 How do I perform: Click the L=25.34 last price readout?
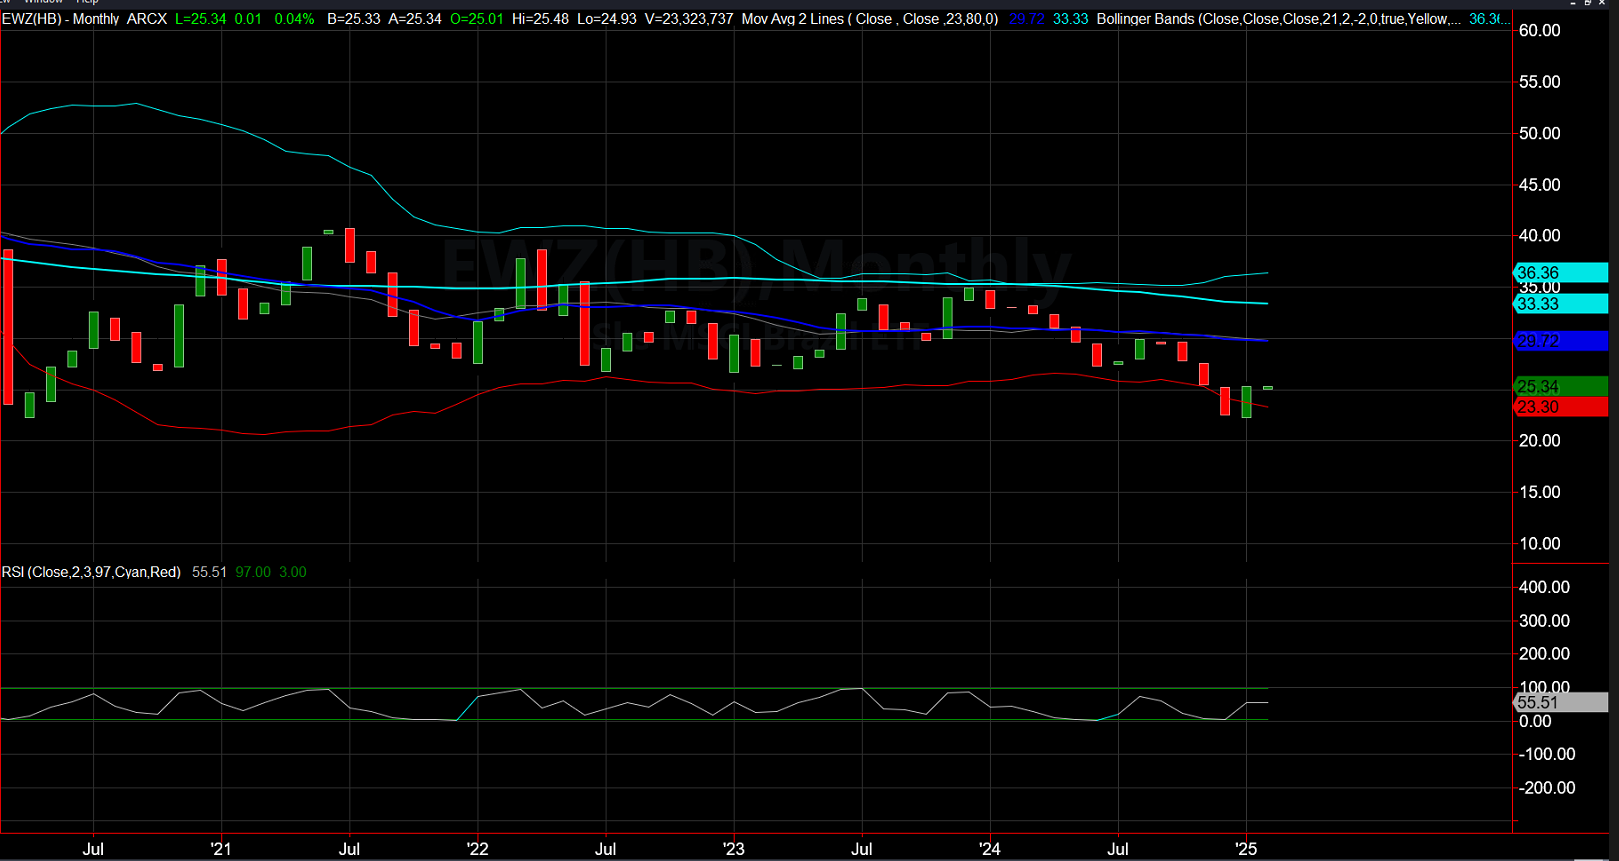click(x=200, y=19)
